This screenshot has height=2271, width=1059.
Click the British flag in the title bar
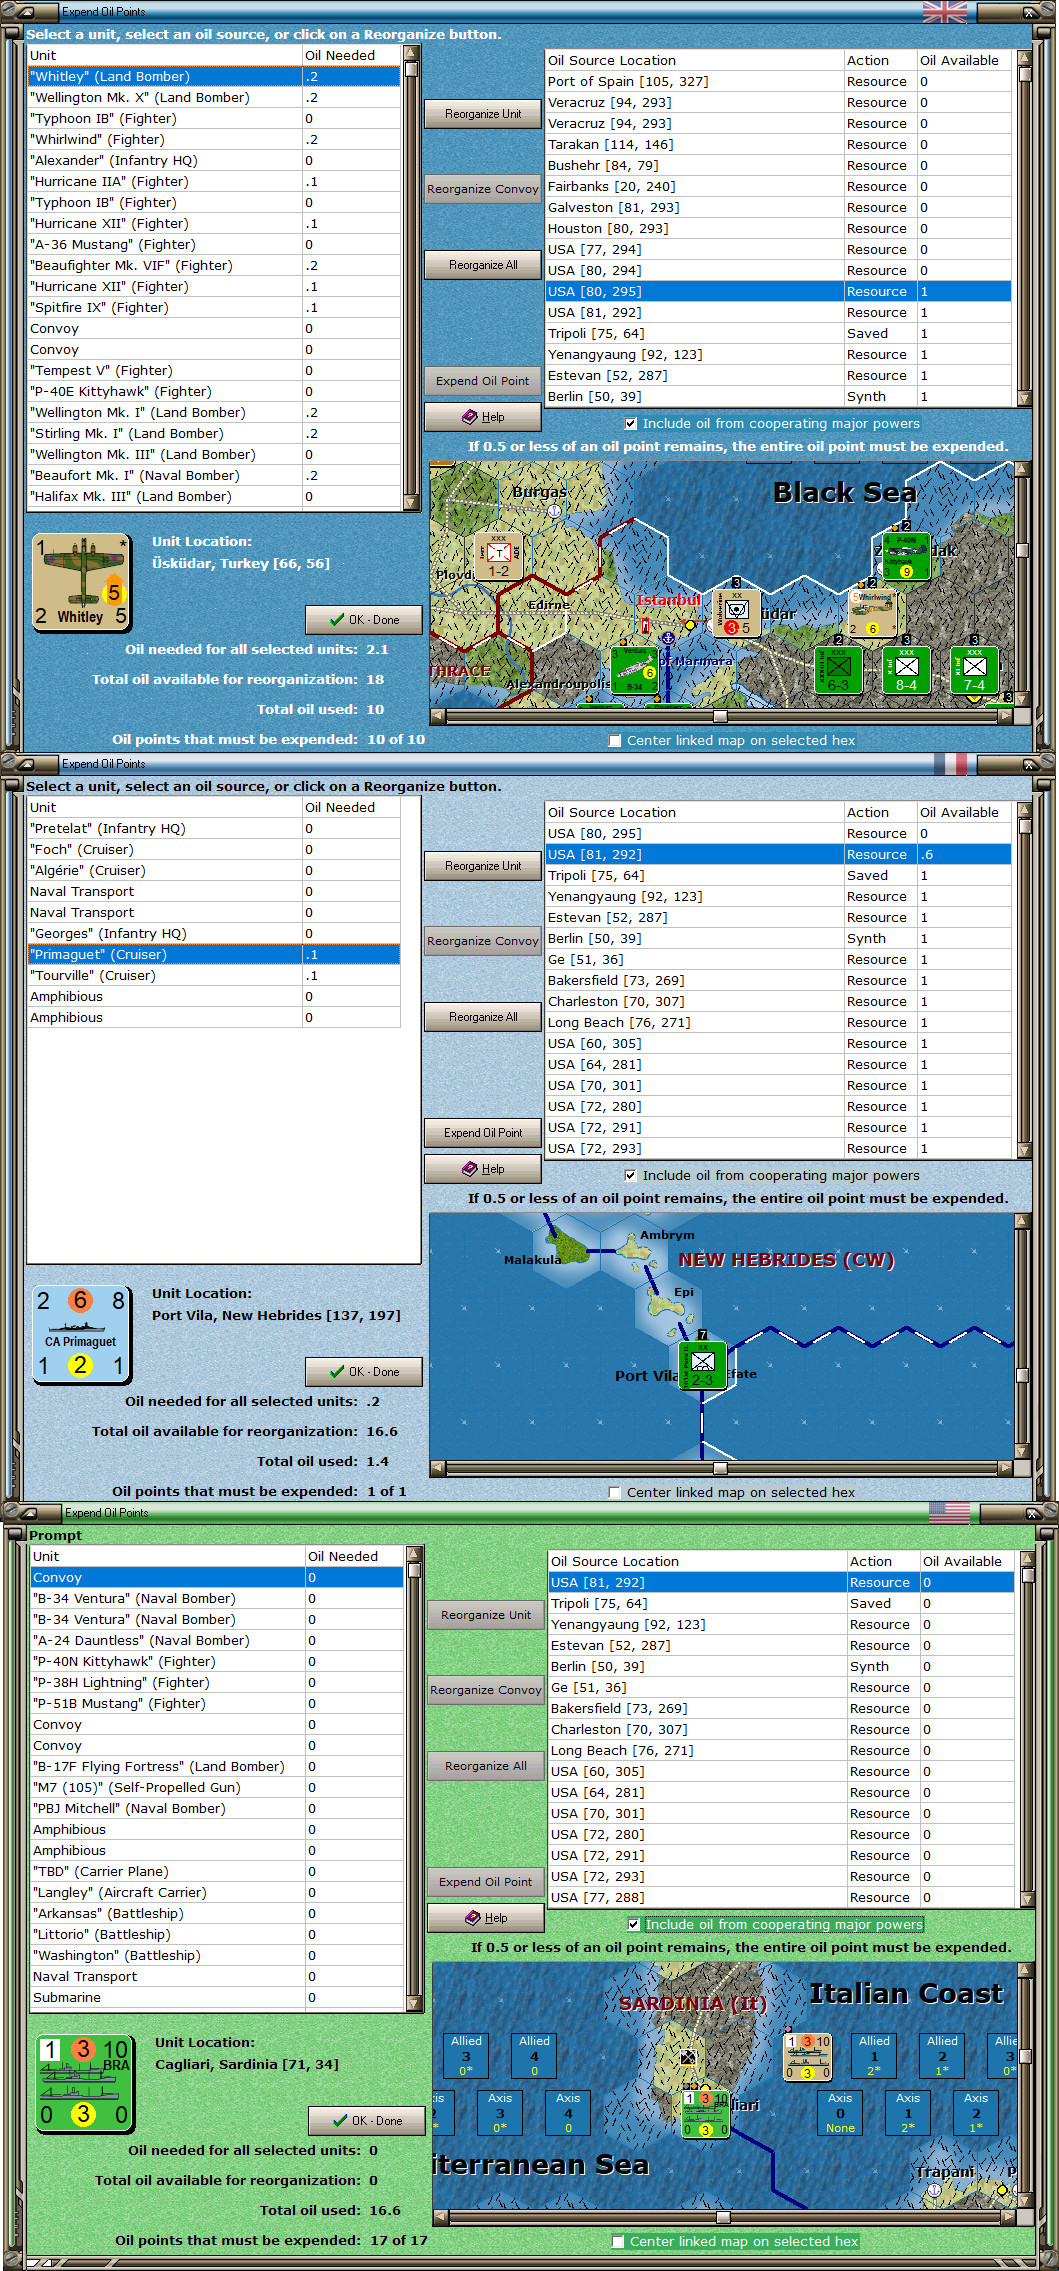(x=944, y=12)
